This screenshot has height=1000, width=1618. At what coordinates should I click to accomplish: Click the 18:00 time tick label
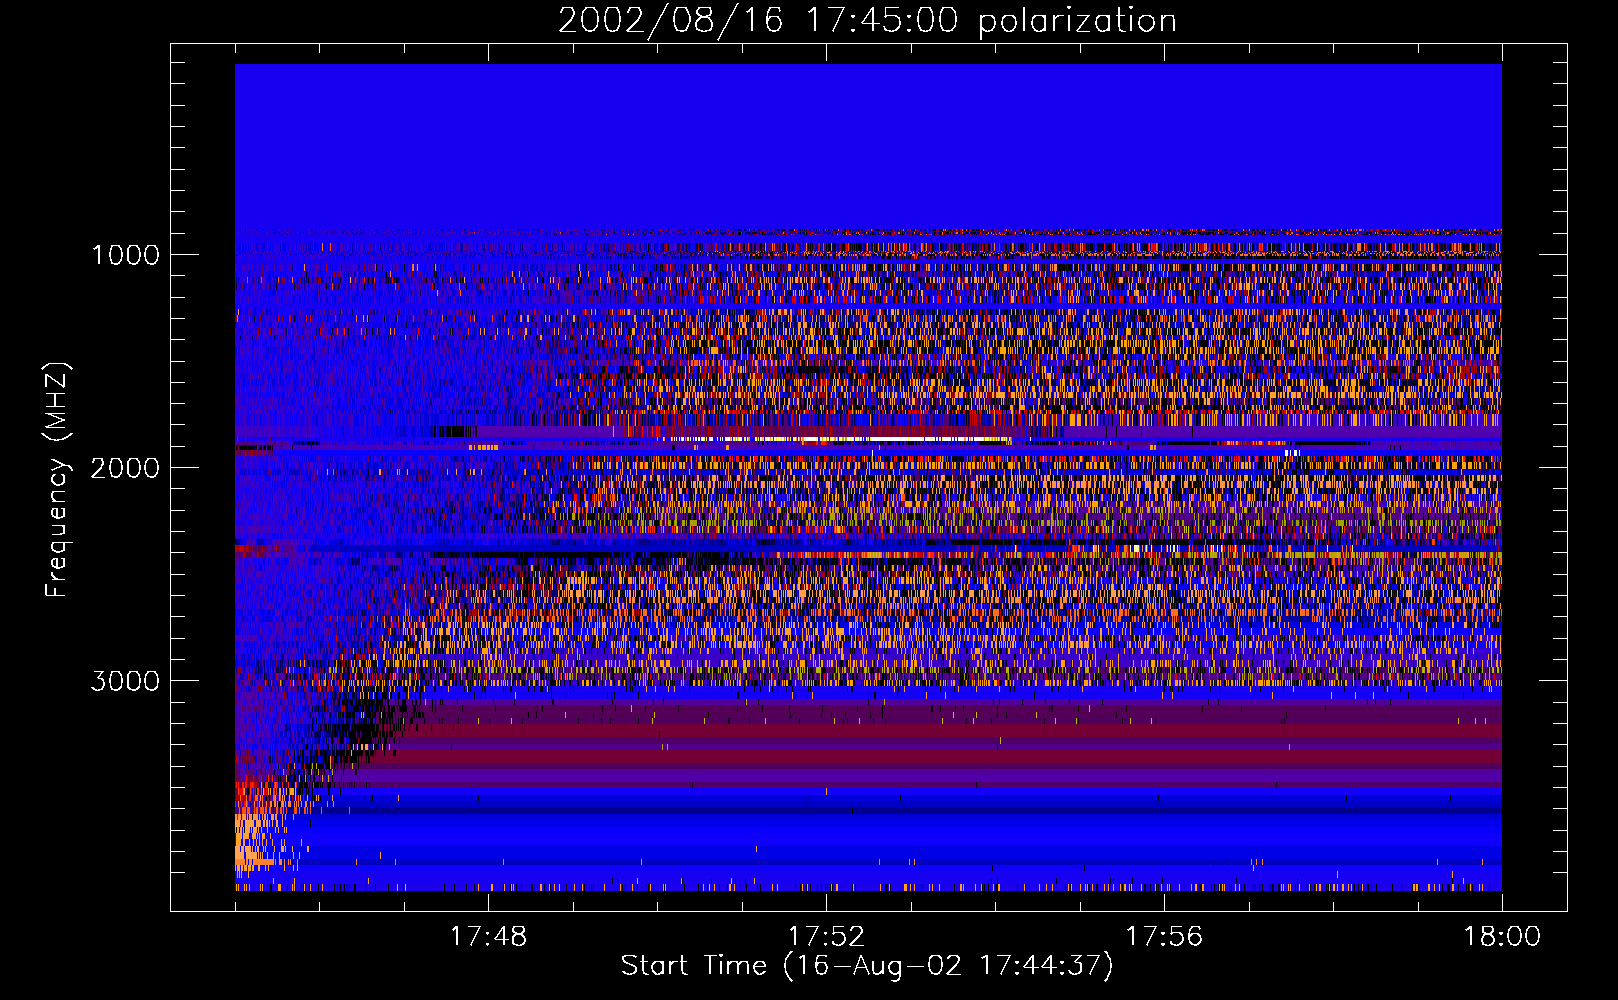1502,937
